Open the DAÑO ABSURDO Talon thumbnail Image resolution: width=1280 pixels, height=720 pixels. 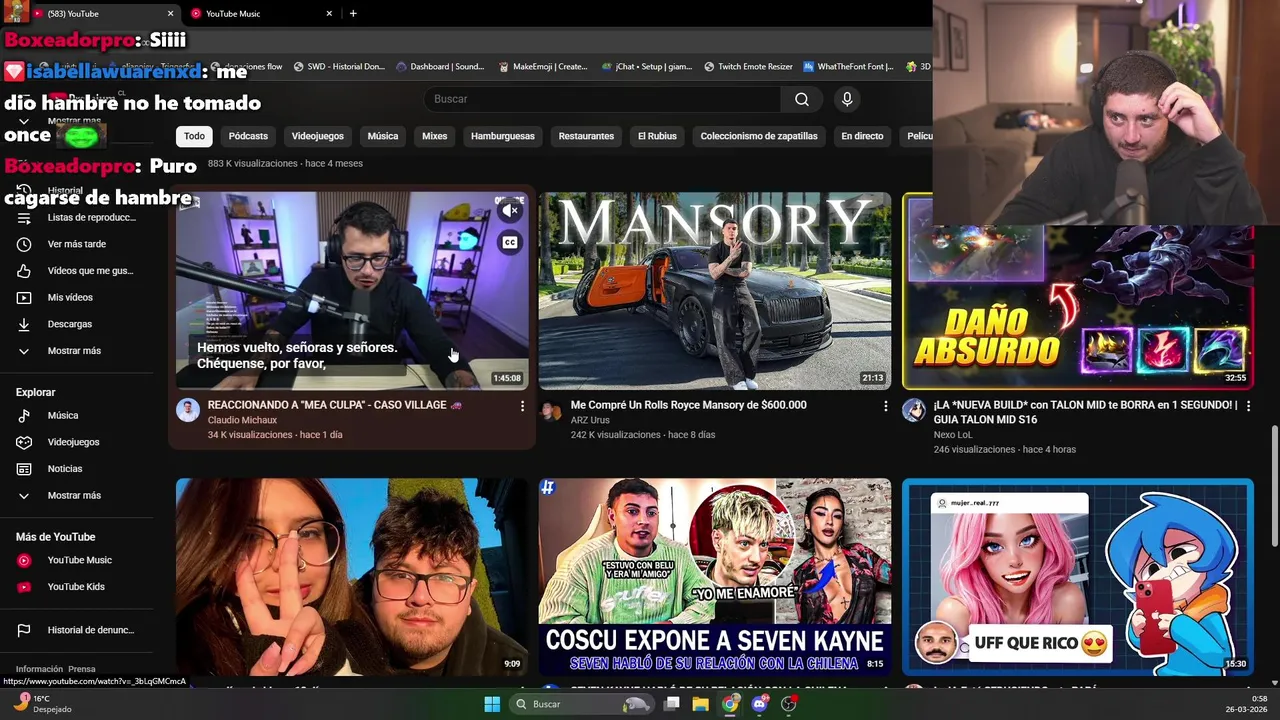[1078, 290]
